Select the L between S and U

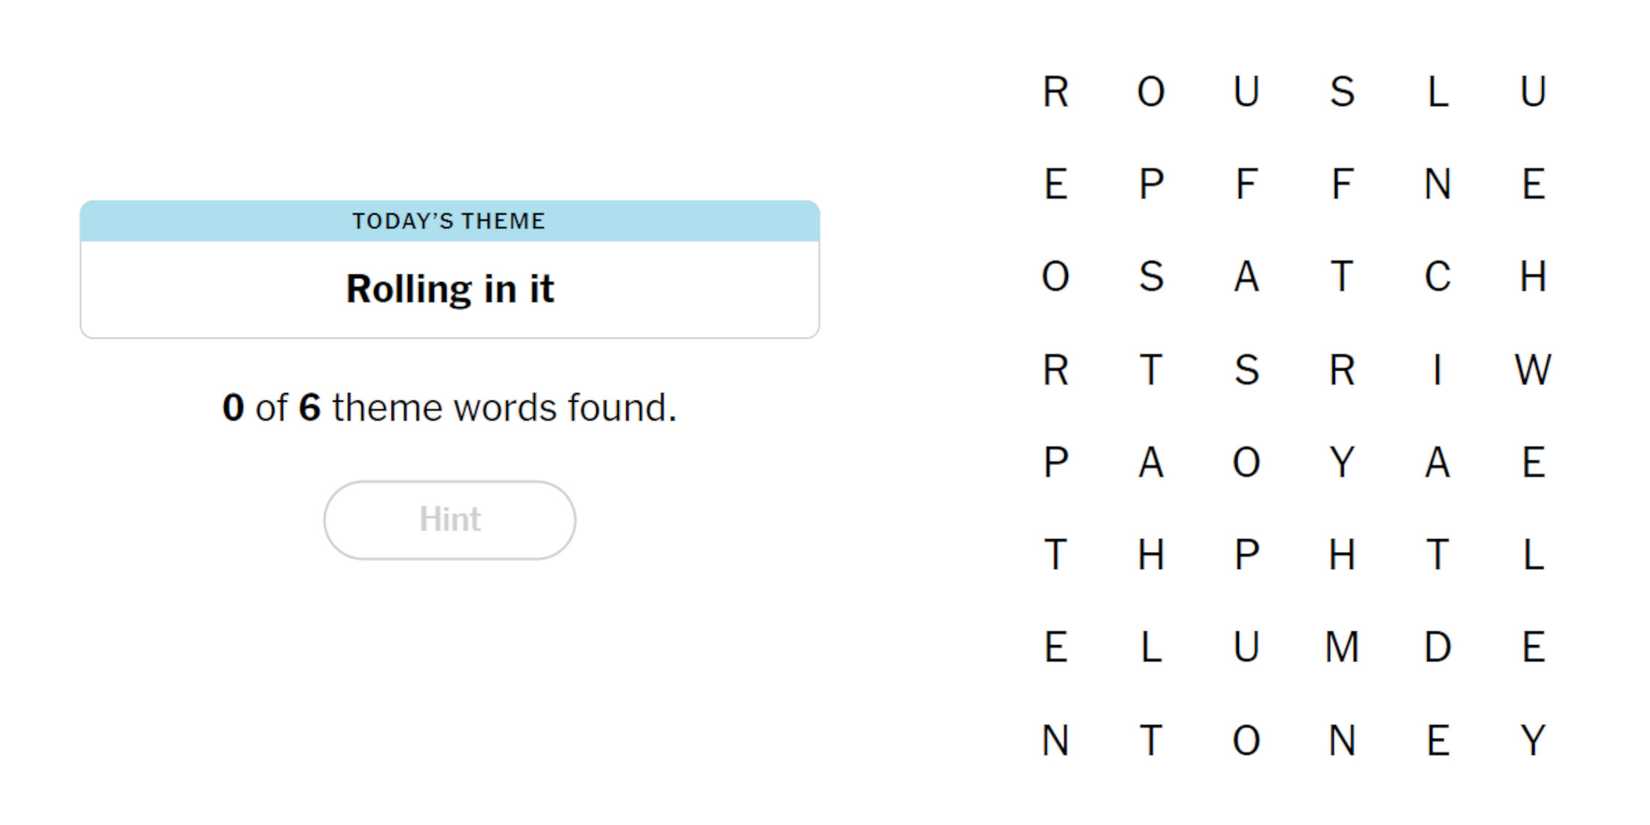1437,92
